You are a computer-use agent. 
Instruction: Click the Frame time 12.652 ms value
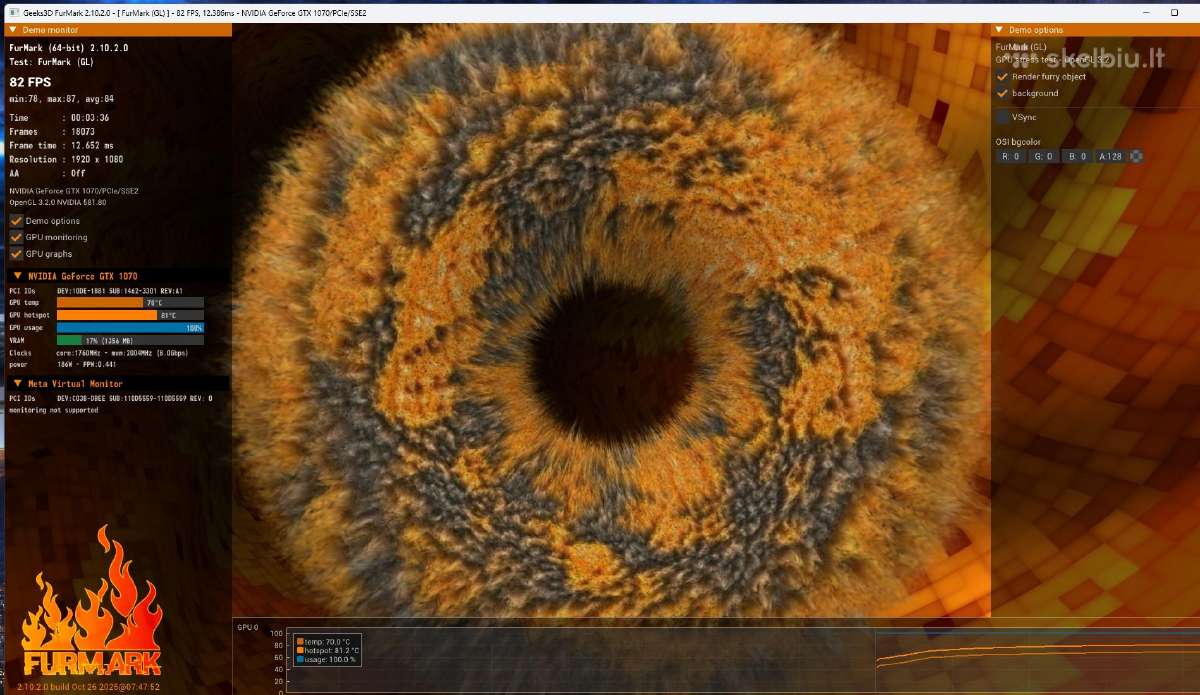click(92, 146)
